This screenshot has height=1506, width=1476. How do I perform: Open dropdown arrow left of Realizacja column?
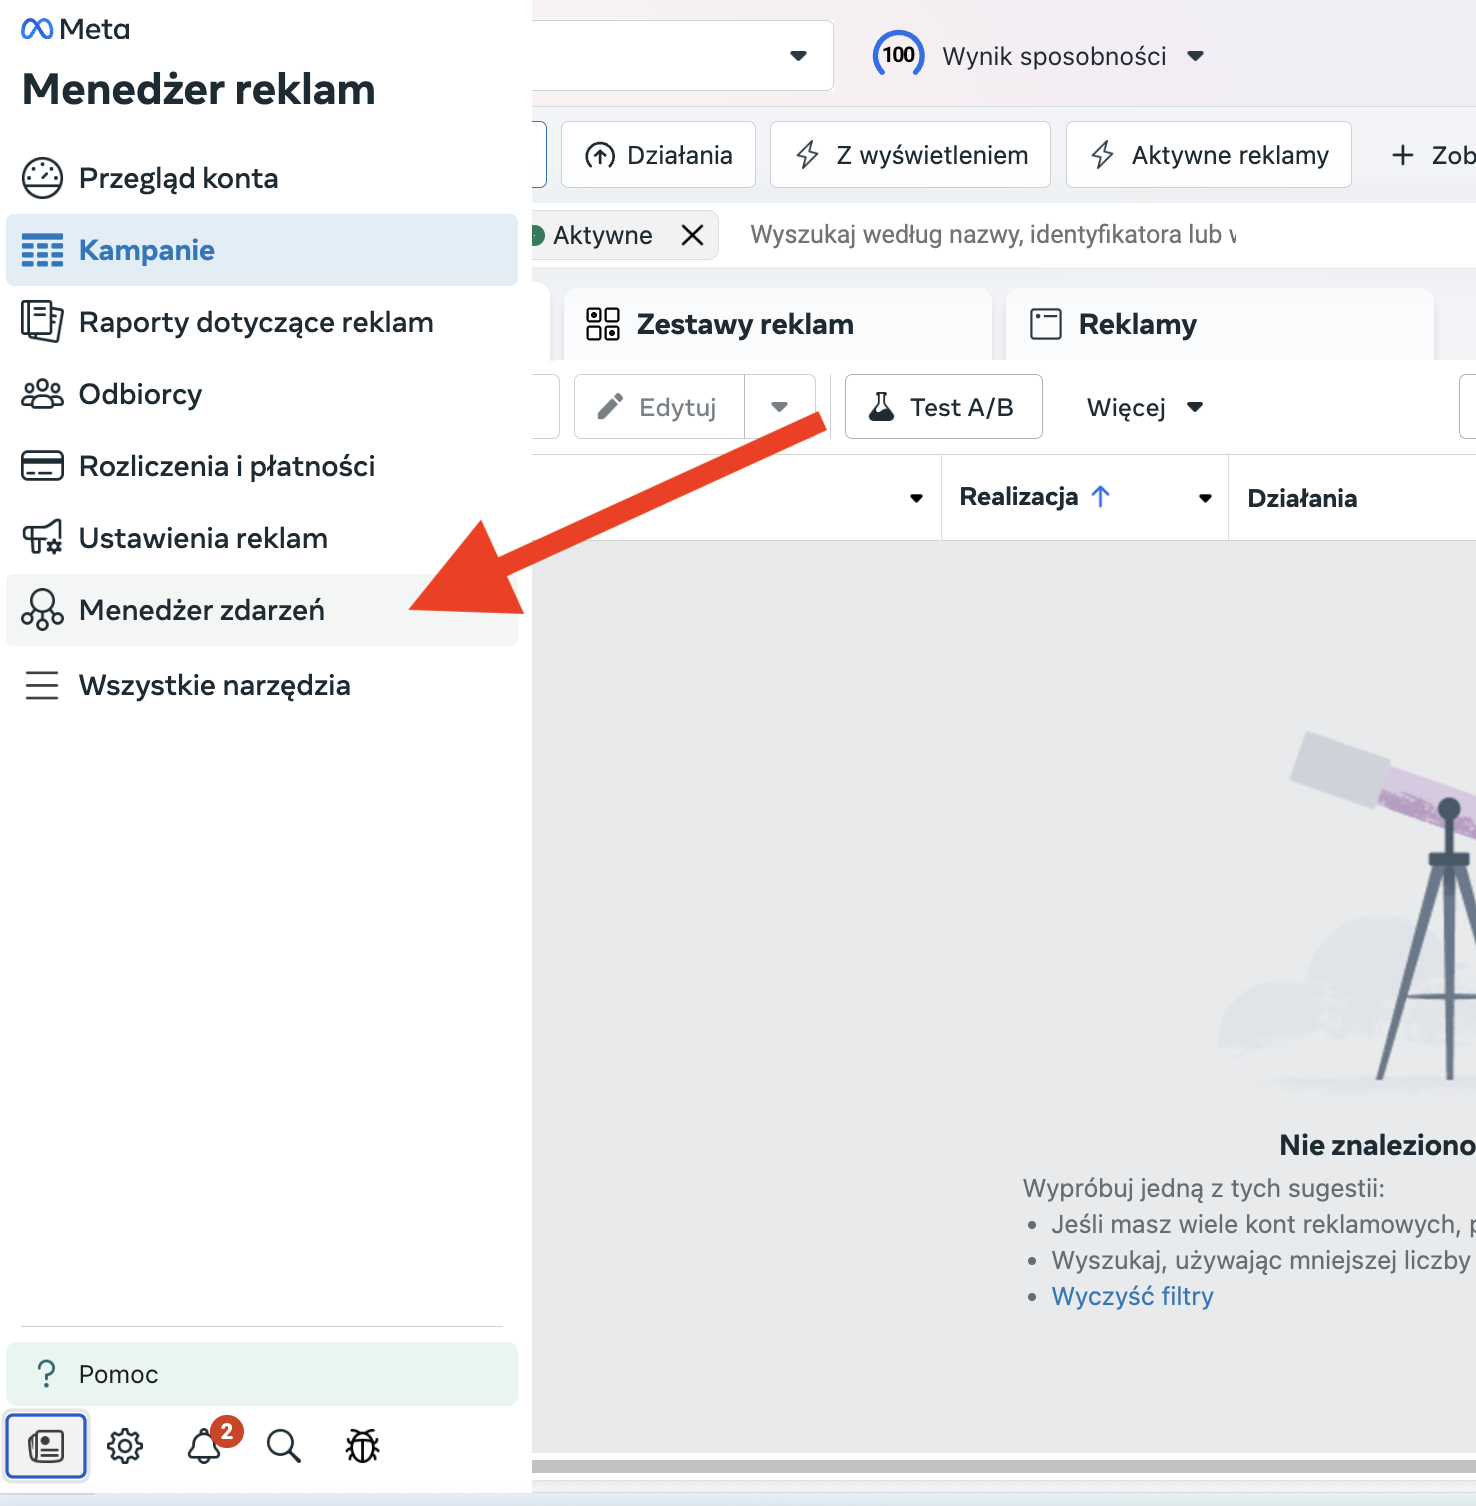point(917,498)
